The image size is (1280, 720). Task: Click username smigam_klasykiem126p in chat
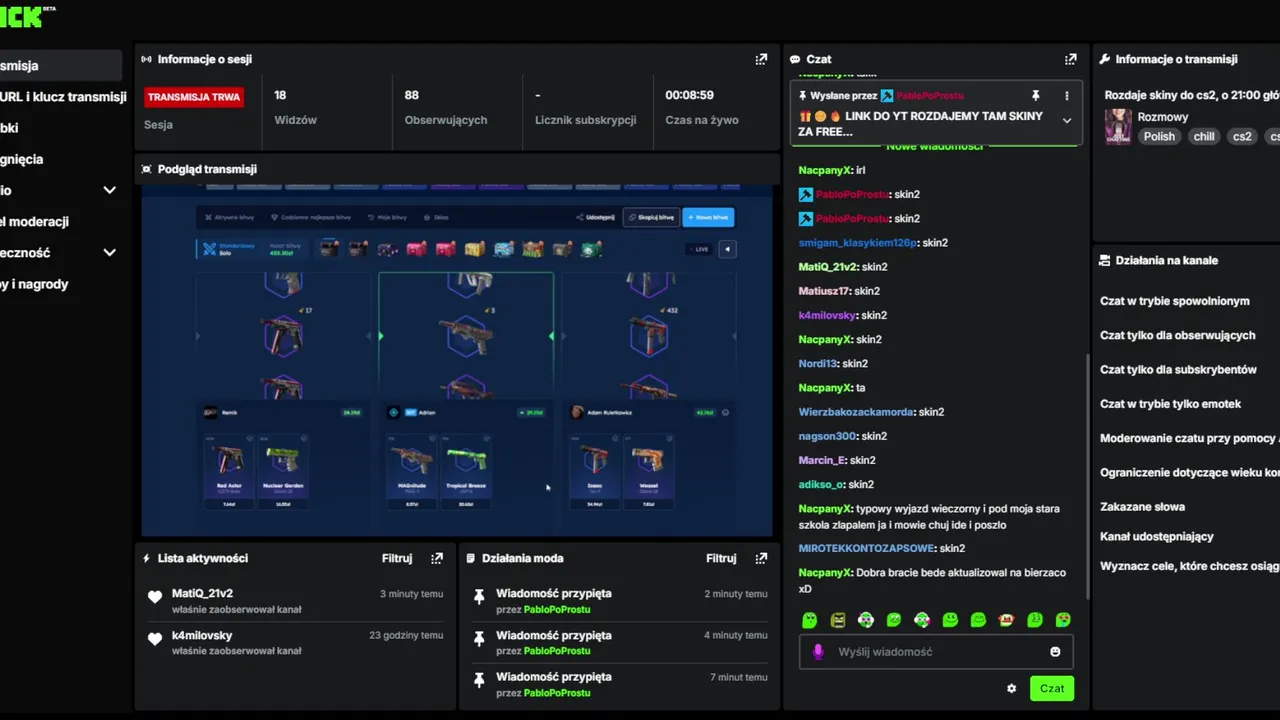point(858,243)
